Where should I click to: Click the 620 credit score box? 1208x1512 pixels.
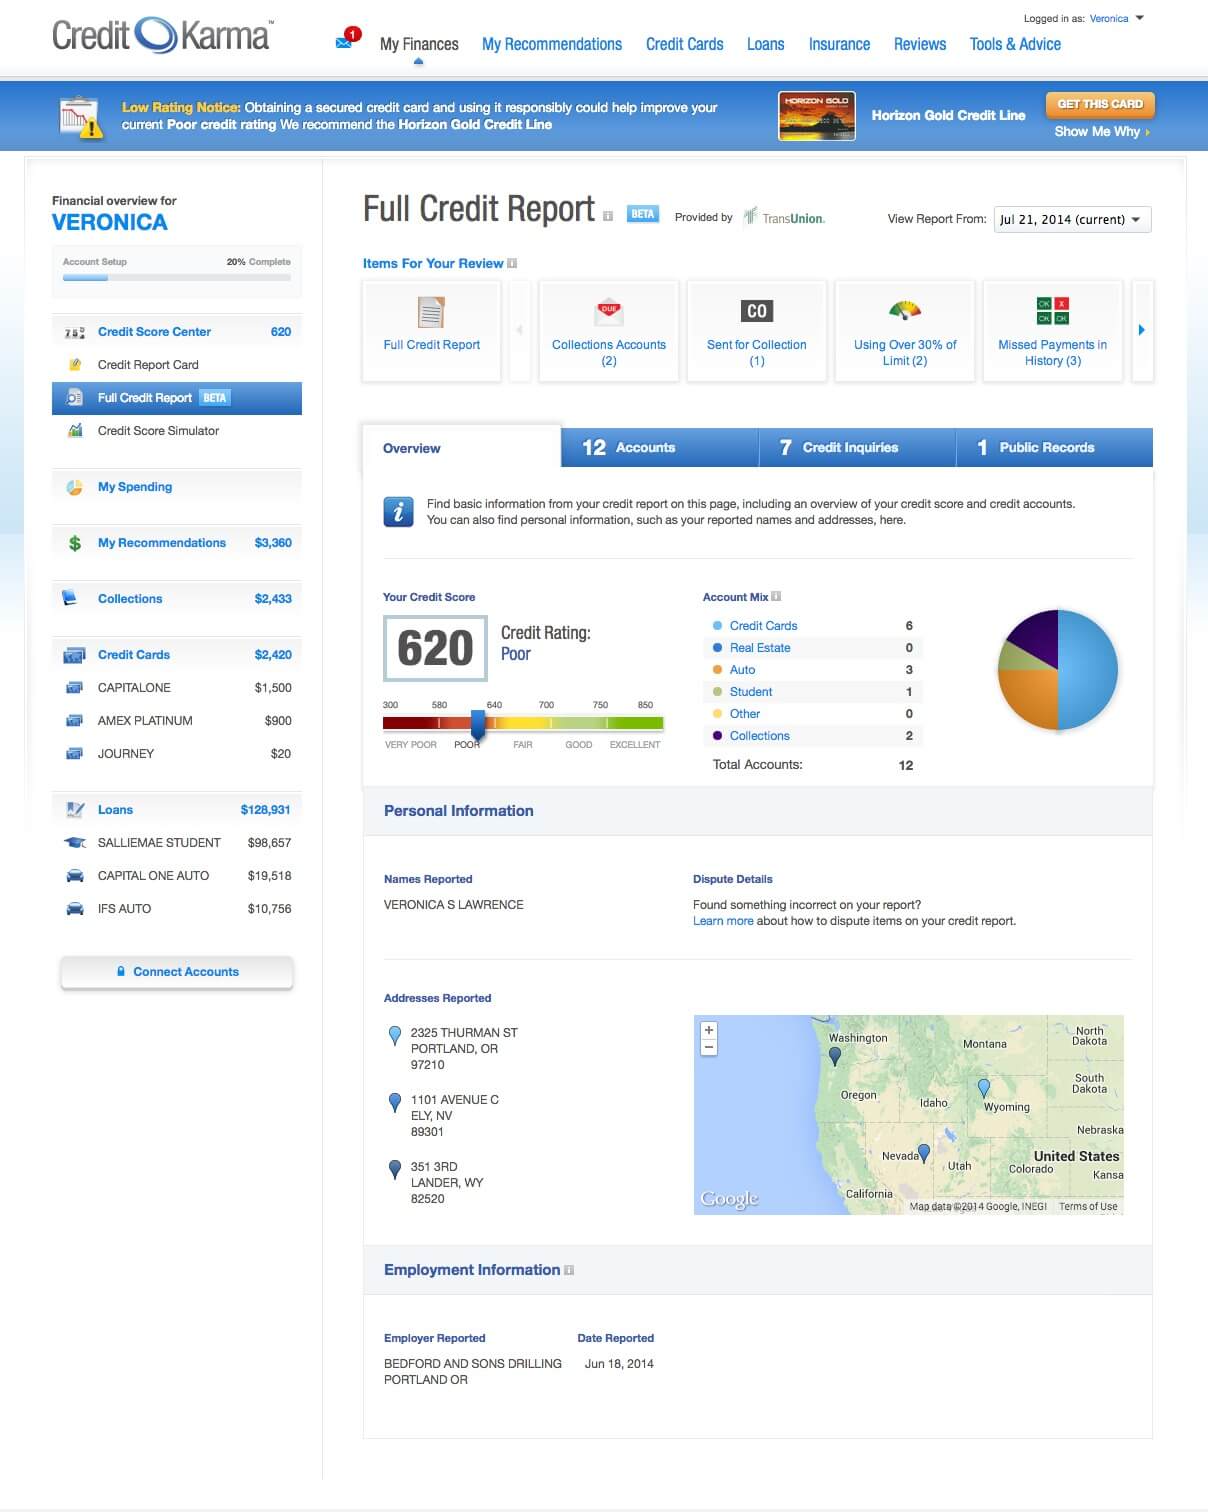tap(435, 648)
